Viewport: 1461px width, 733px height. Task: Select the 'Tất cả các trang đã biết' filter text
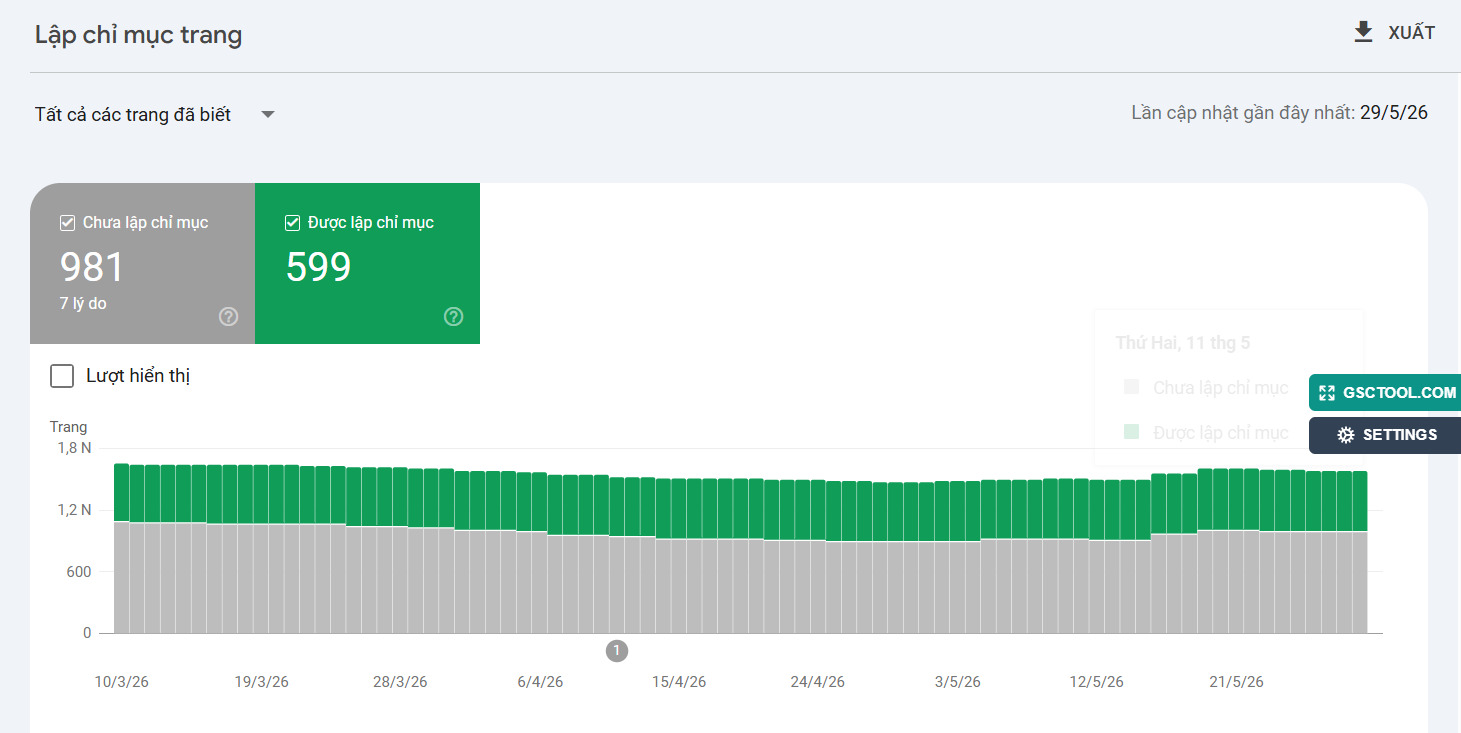(133, 115)
